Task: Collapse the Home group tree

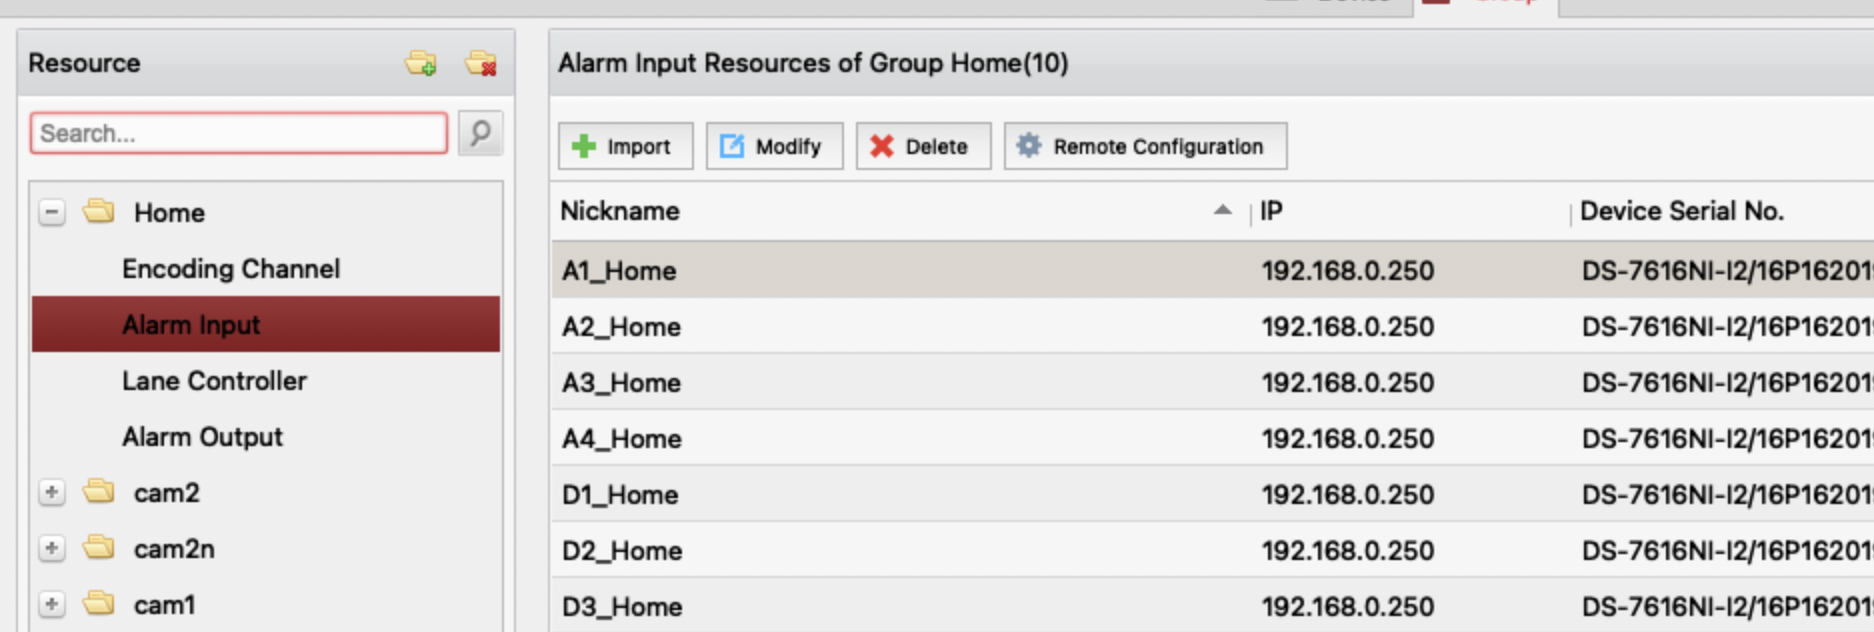Action: pos(52,213)
